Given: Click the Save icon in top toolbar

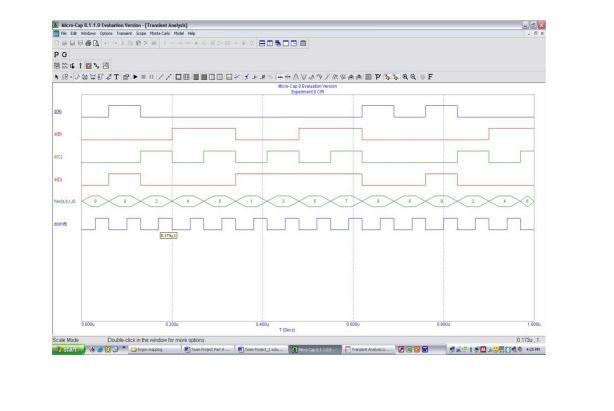Looking at the screenshot, I should click(x=72, y=43).
